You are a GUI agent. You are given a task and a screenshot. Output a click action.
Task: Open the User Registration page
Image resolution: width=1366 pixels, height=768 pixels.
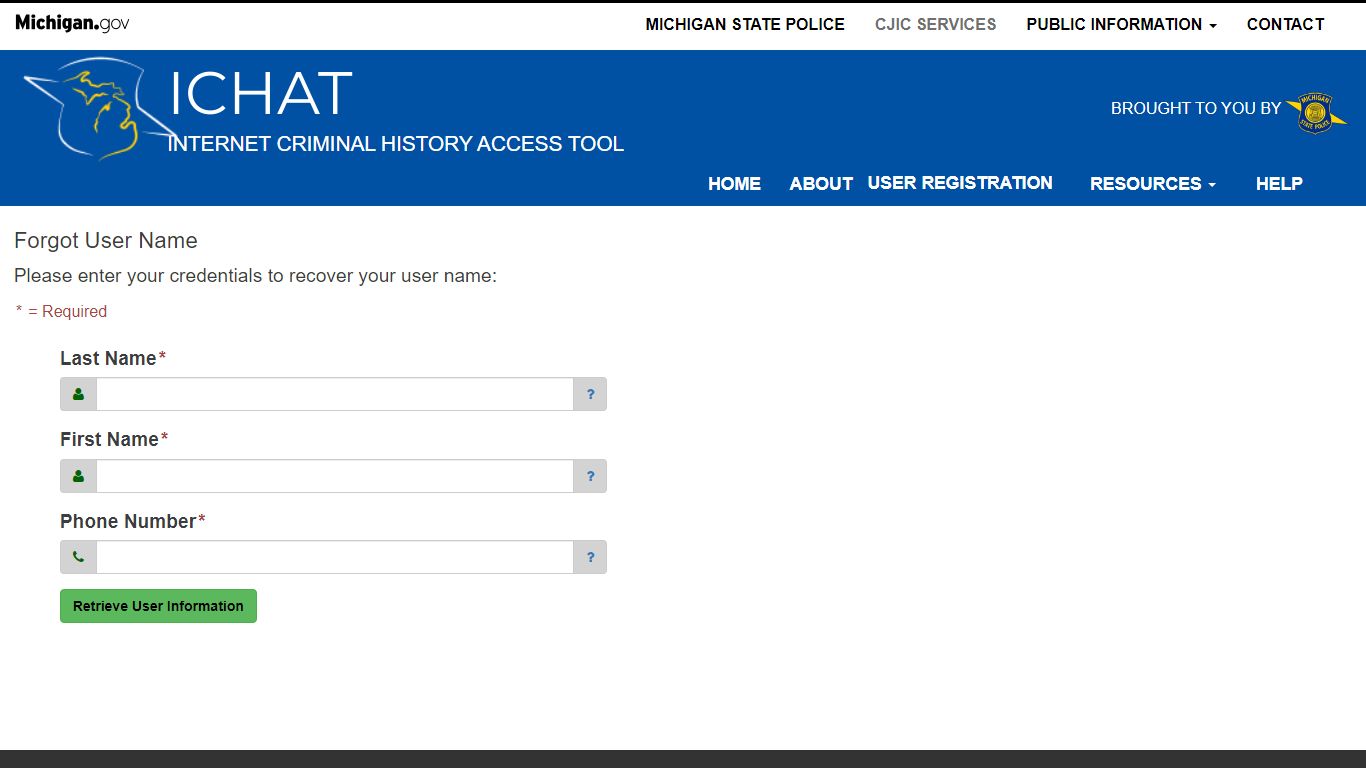click(960, 183)
